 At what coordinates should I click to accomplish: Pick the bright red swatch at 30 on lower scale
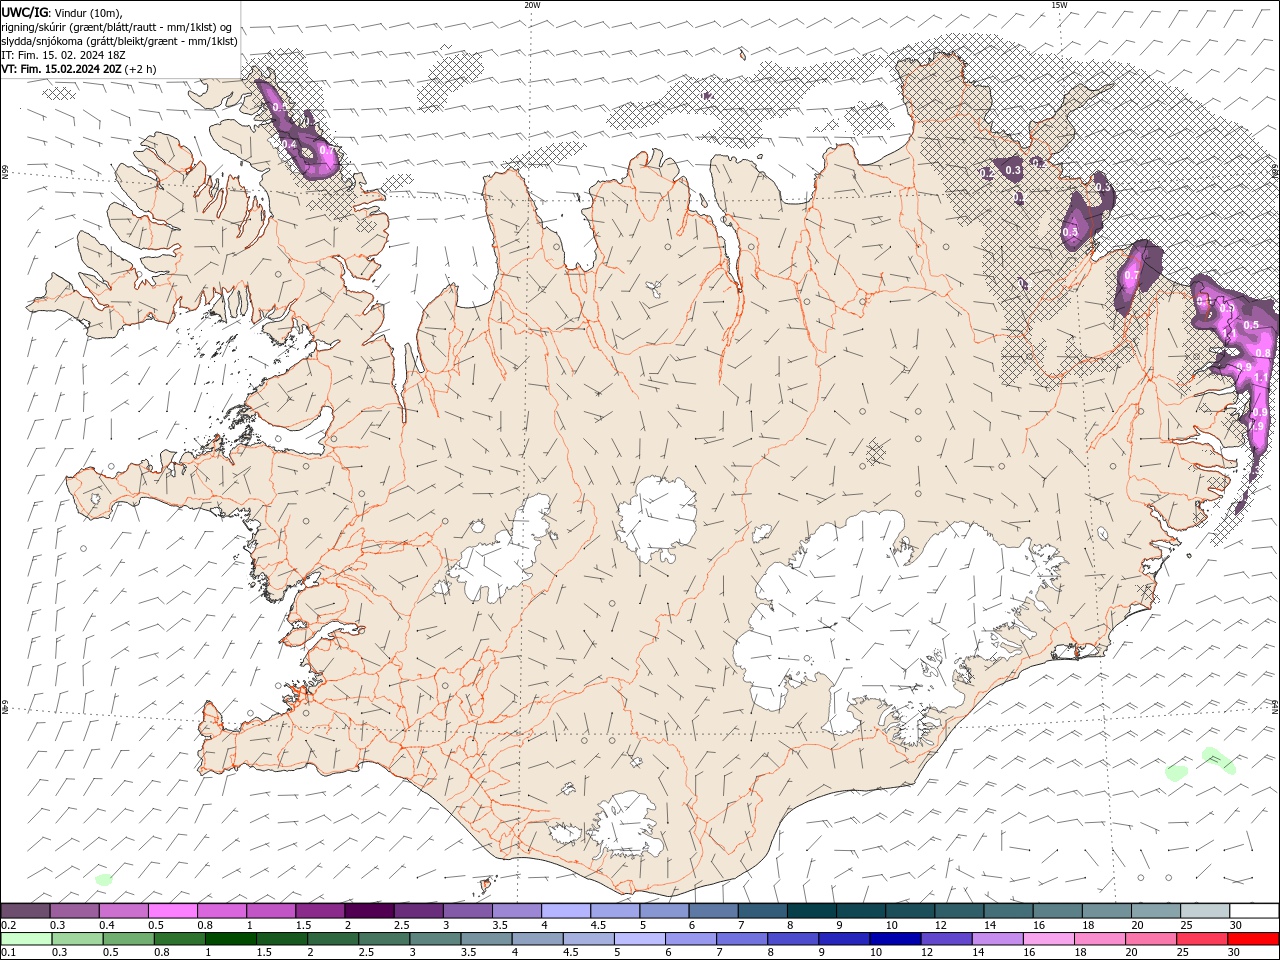click(1252, 939)
